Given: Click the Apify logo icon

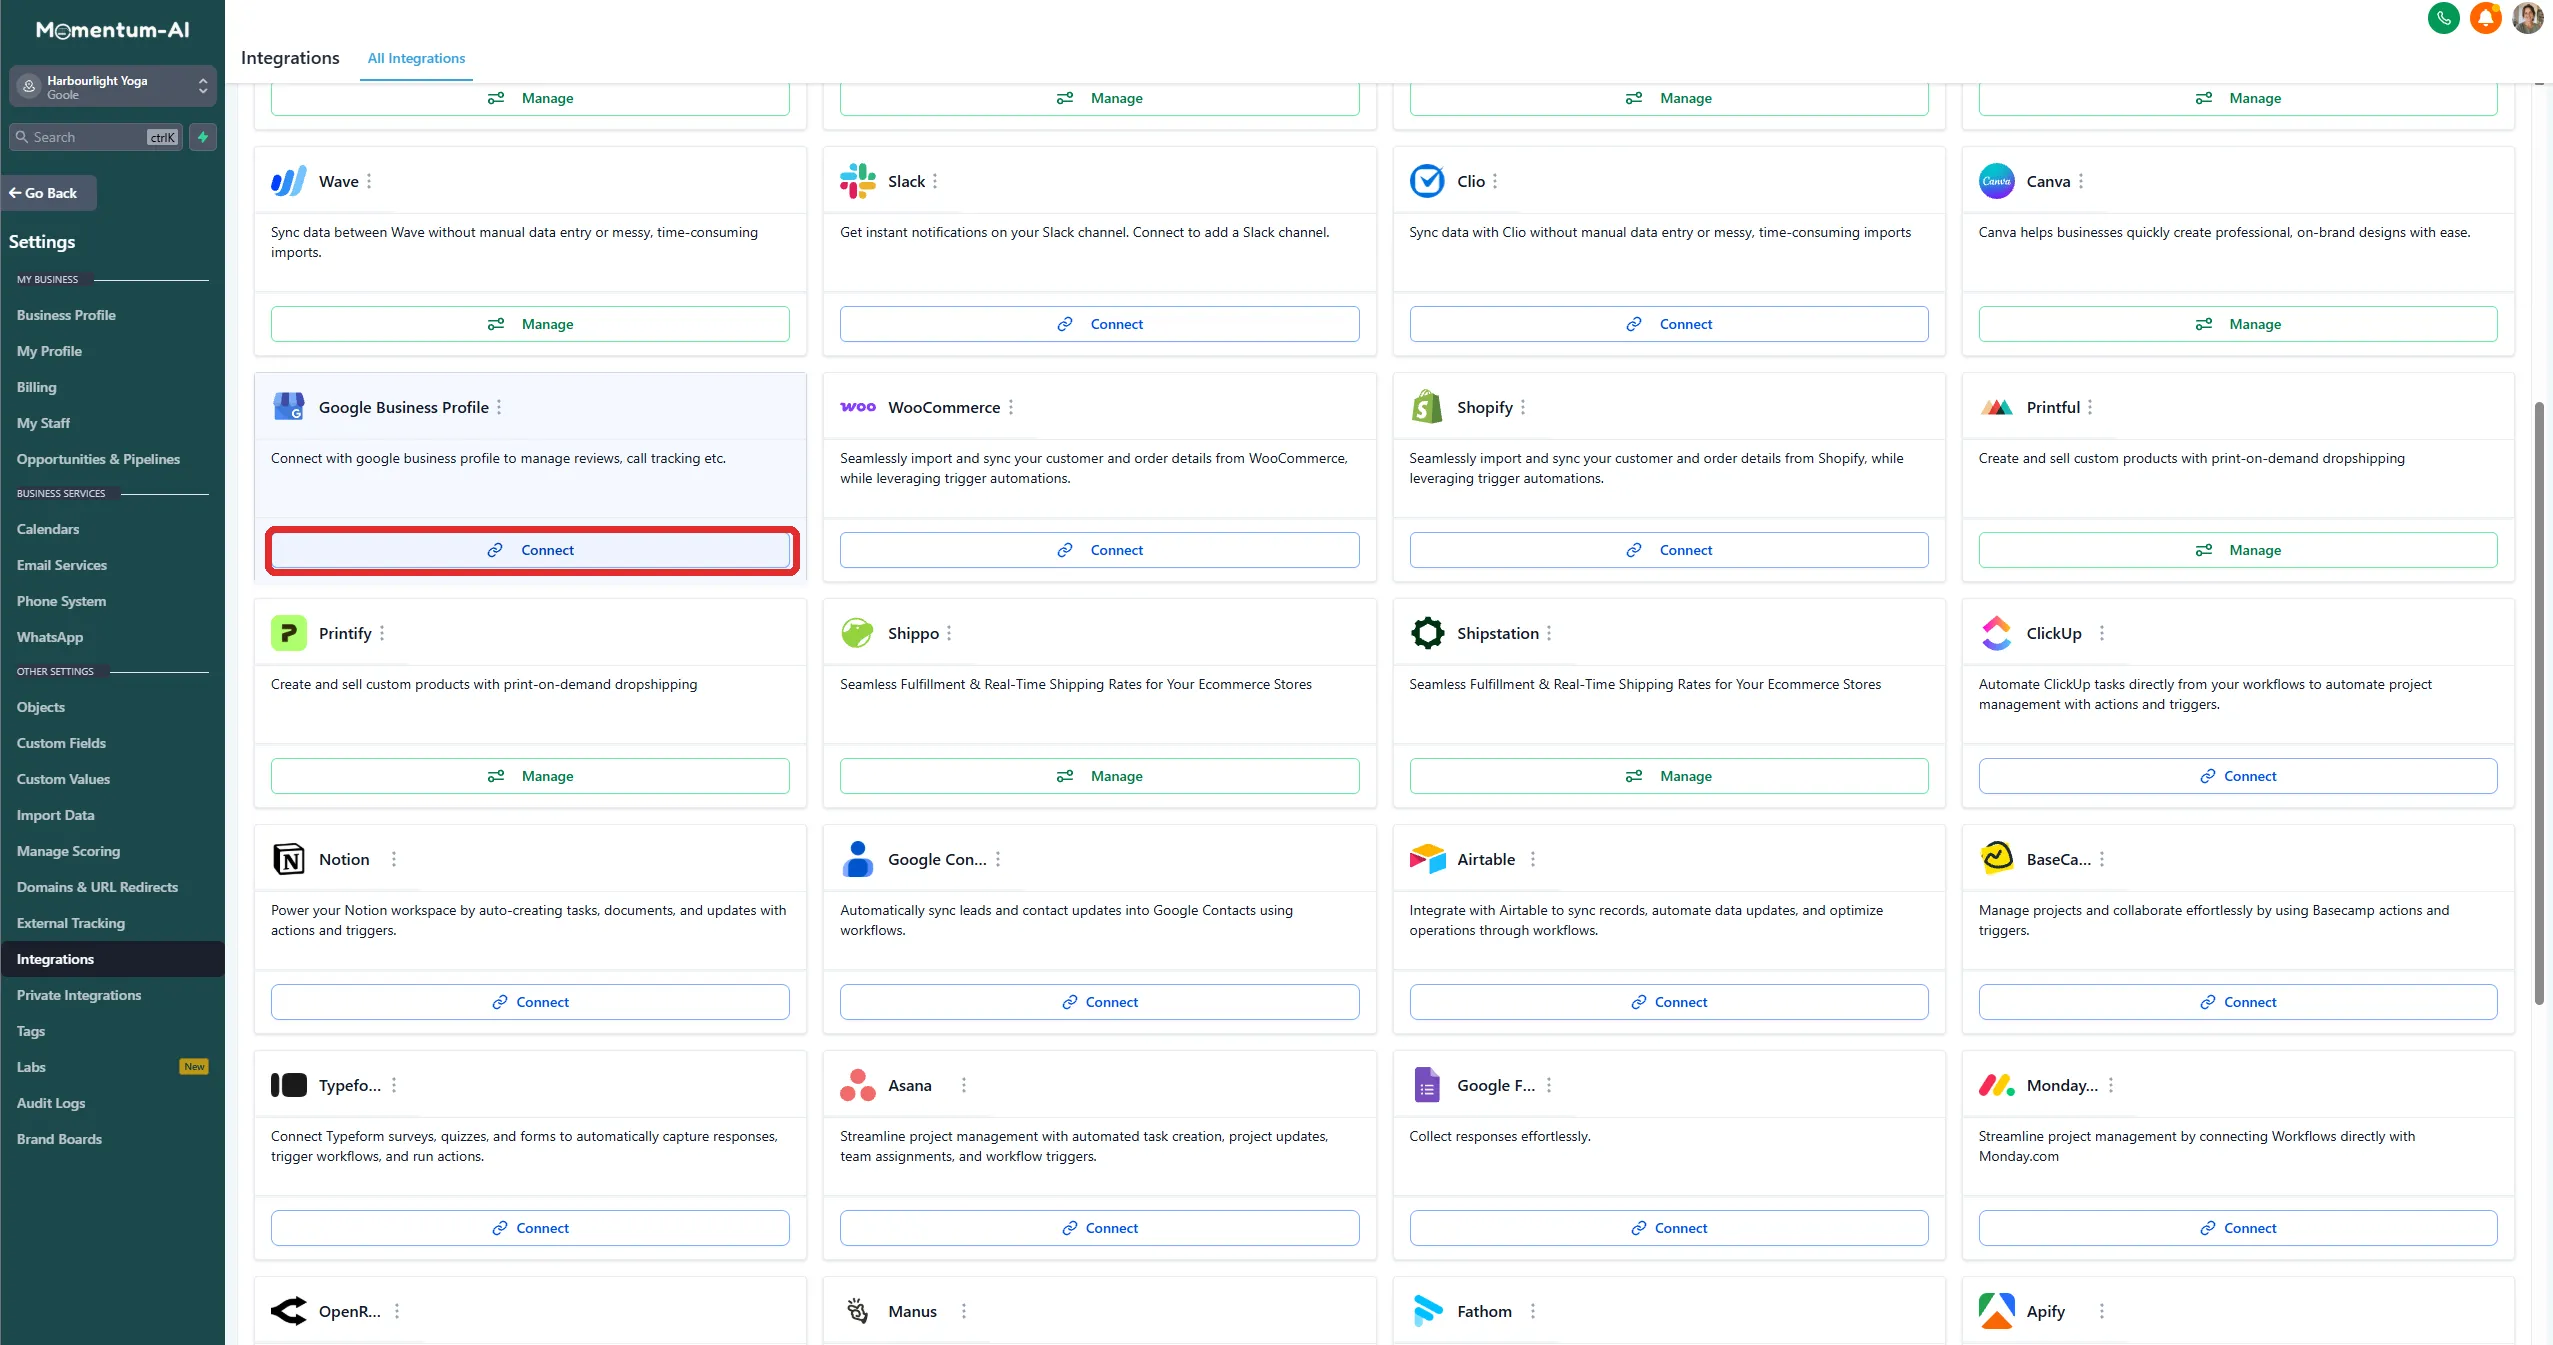Looking at the screenshot, I should click(x=1996, y=1311).
